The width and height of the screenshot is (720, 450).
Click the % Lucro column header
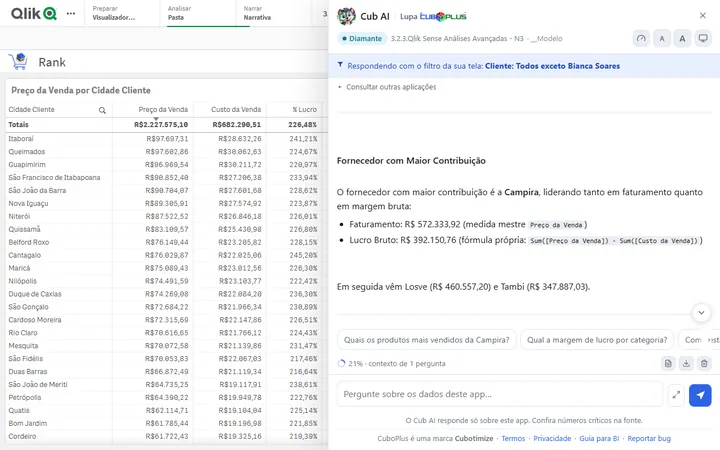tap(304, 109)
